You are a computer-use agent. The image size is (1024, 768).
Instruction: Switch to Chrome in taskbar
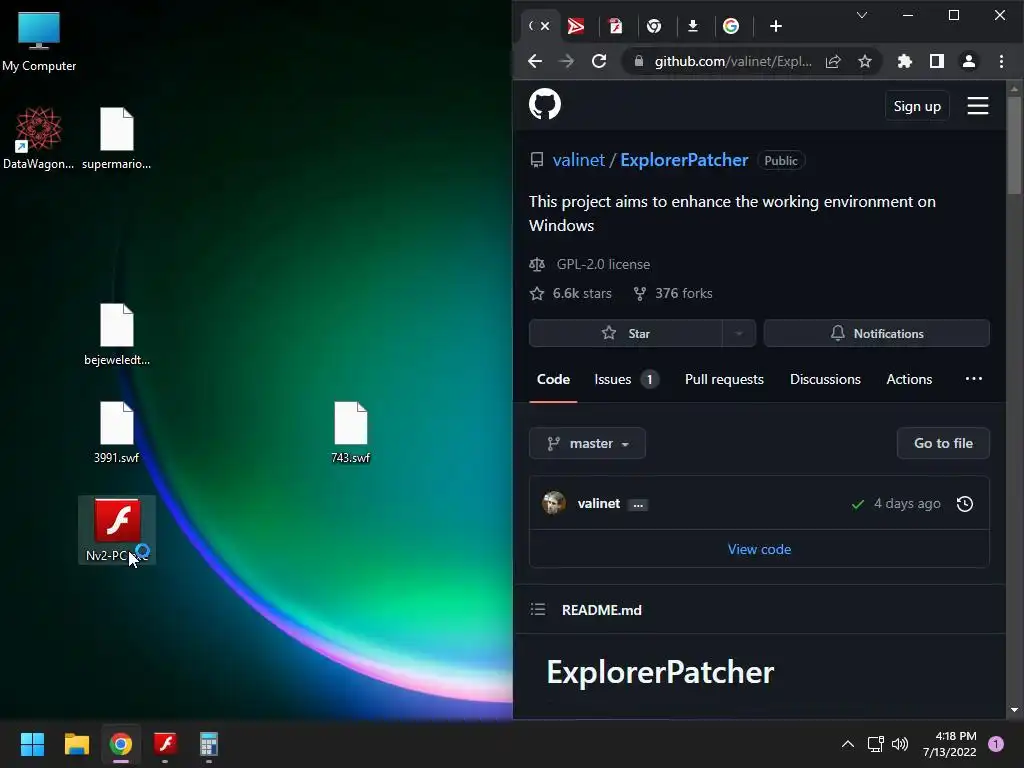pos(121,744)
